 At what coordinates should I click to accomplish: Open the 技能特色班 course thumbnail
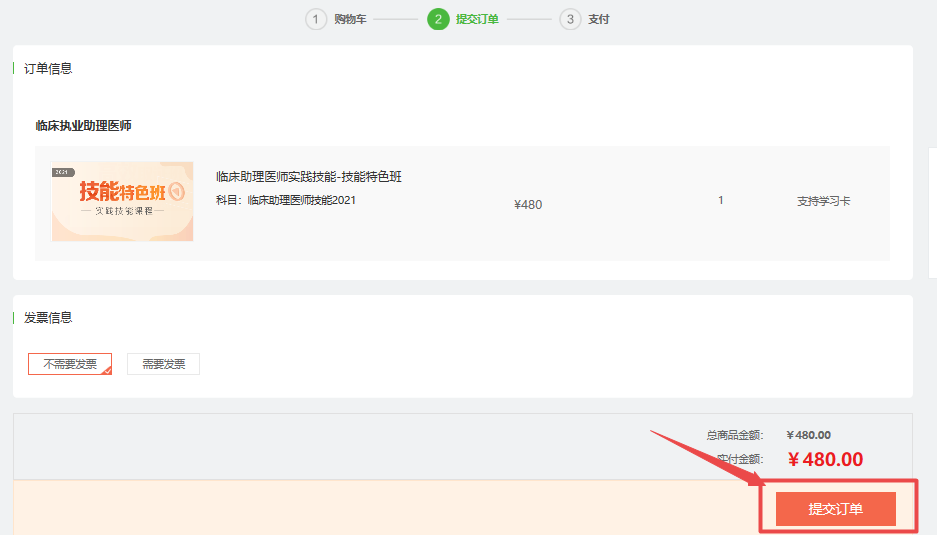coord(122,201)
